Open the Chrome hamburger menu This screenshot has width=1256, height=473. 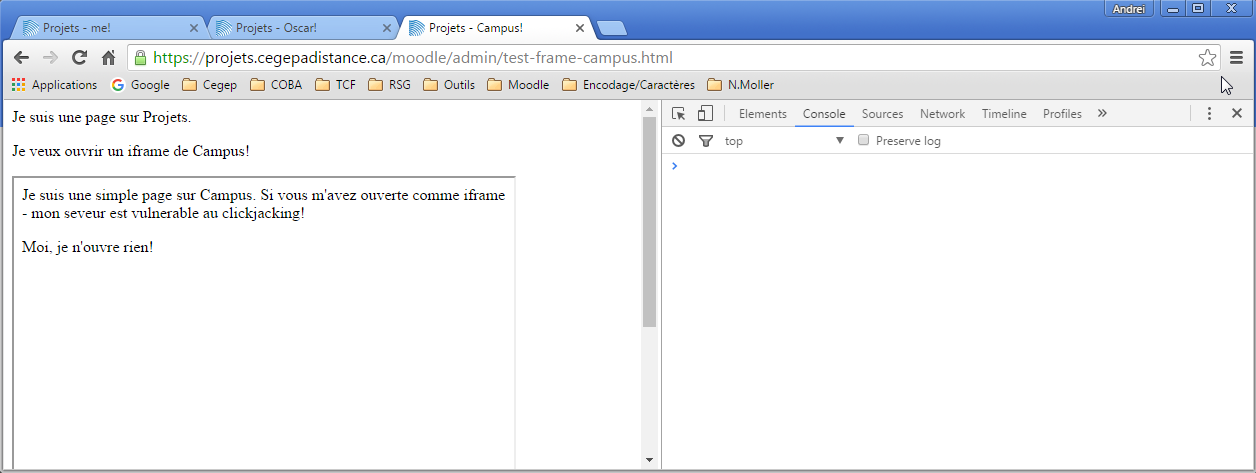pos(1237,58)
